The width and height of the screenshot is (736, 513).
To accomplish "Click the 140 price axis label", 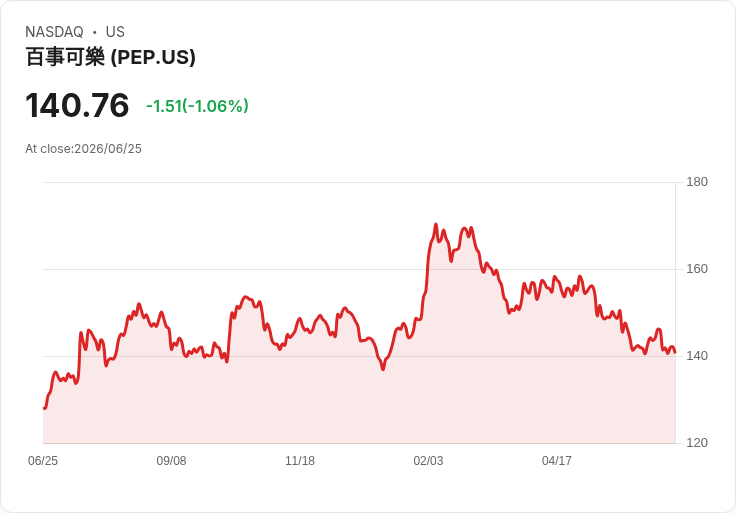I will click(x=697, y=356).
